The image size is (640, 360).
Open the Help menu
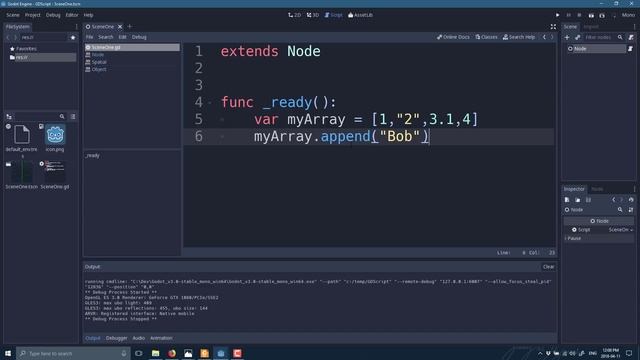(89, 15)
